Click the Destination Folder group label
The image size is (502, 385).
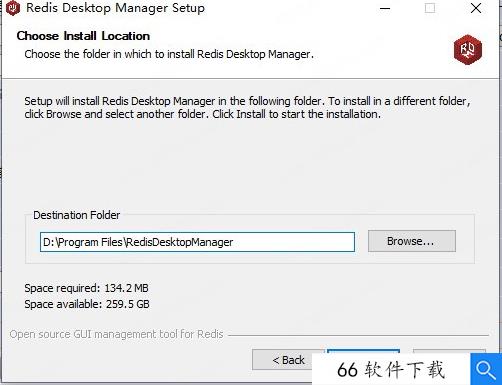(x=77, y=215)
